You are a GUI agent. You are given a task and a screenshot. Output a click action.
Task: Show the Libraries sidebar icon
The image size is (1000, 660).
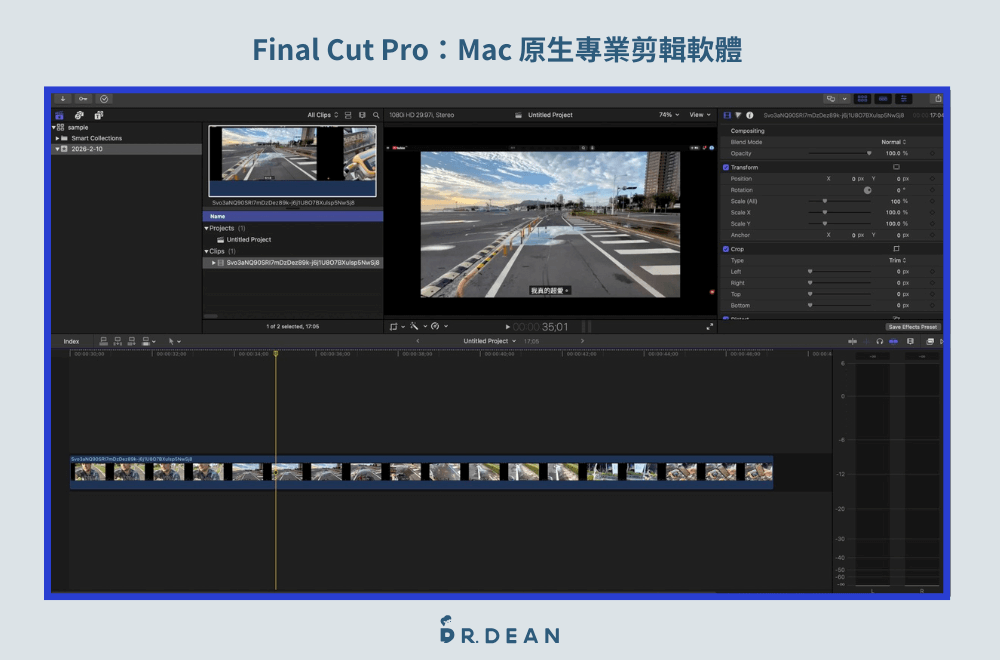pos(59,115)
